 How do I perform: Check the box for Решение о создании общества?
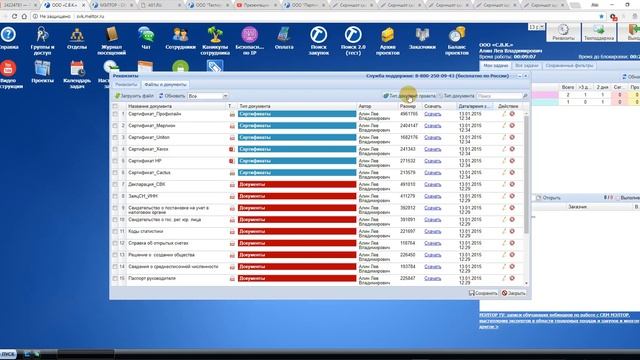(115, 255)
